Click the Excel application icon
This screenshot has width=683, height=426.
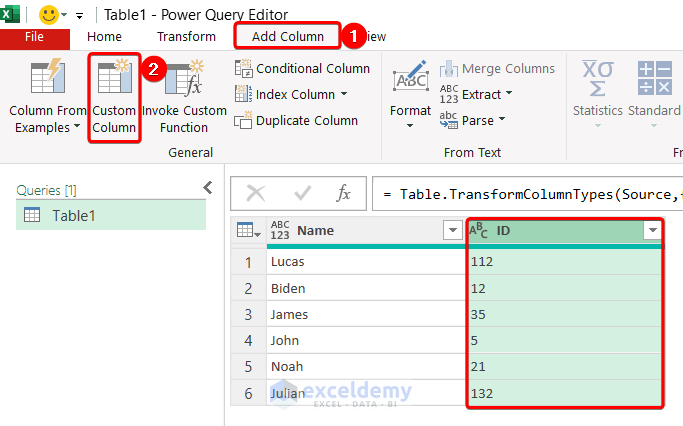16,15
